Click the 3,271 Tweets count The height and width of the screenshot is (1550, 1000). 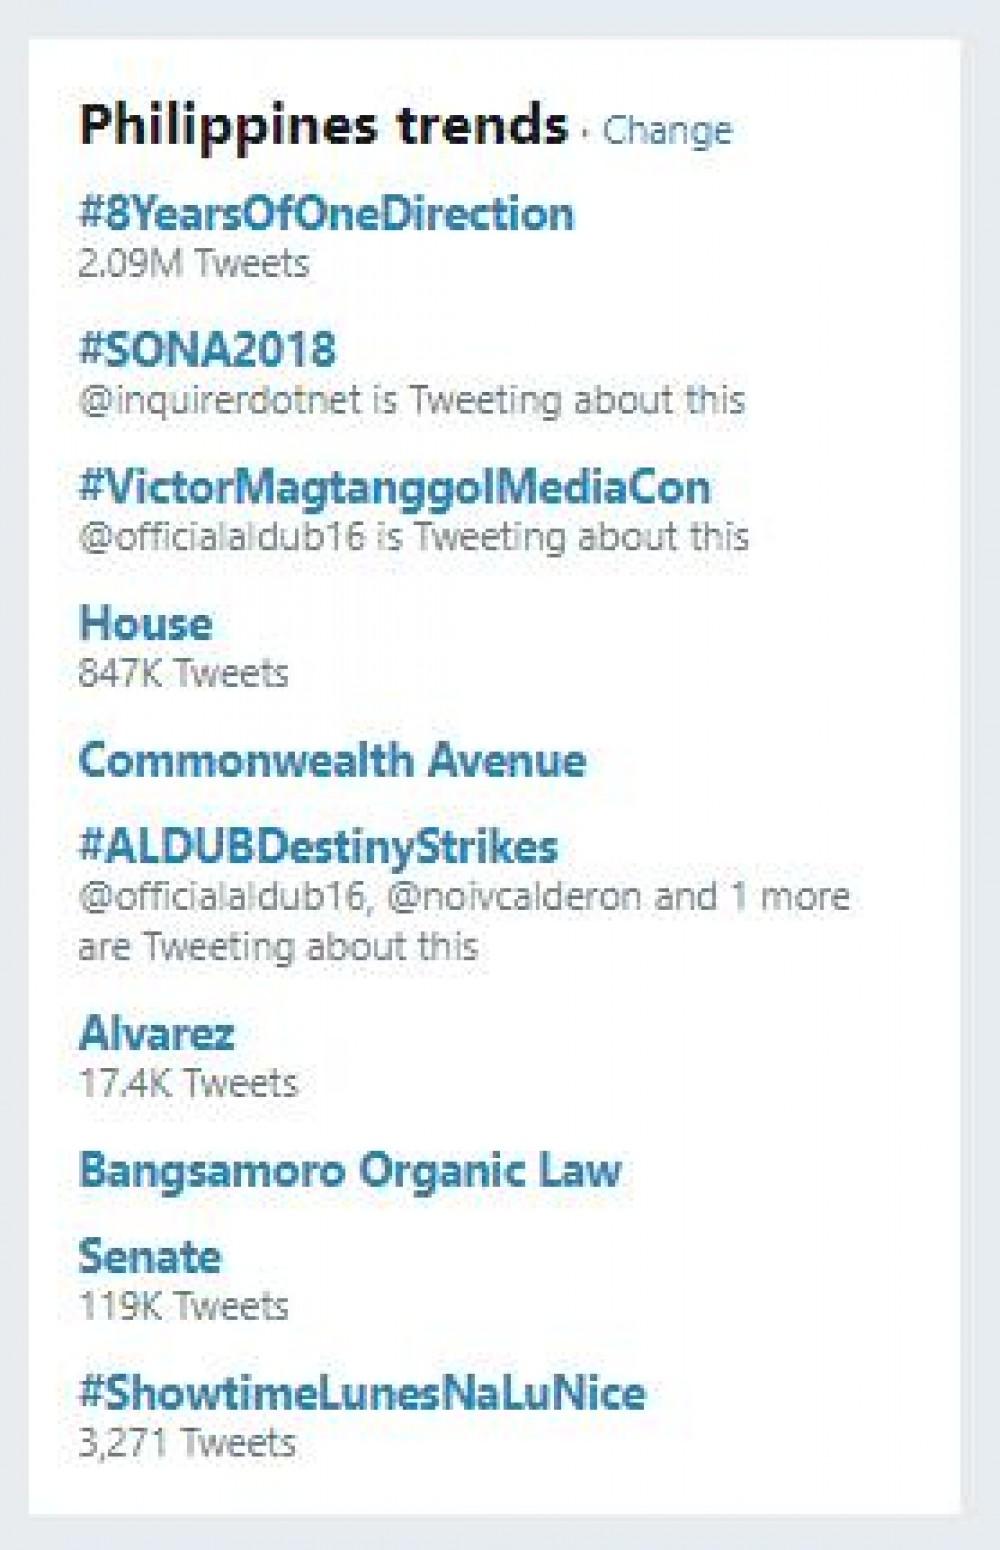(187, 1443)
